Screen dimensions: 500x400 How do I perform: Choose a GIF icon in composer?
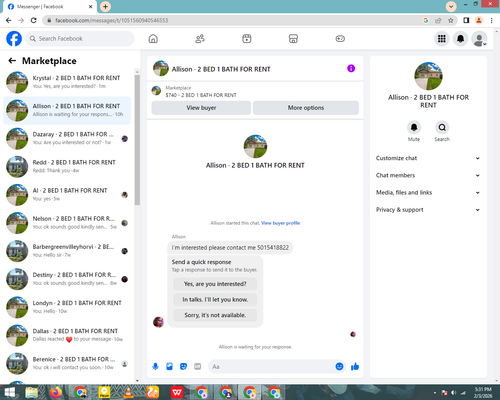pyautogui.click(x=197, y=367)
